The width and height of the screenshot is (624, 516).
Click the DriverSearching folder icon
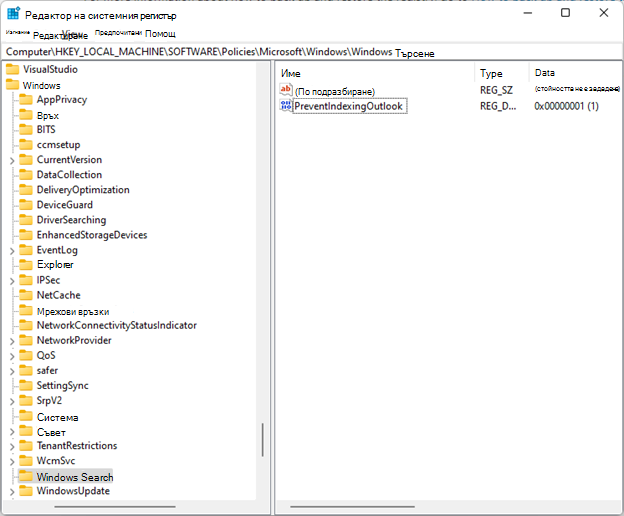(x=26, y=220)
